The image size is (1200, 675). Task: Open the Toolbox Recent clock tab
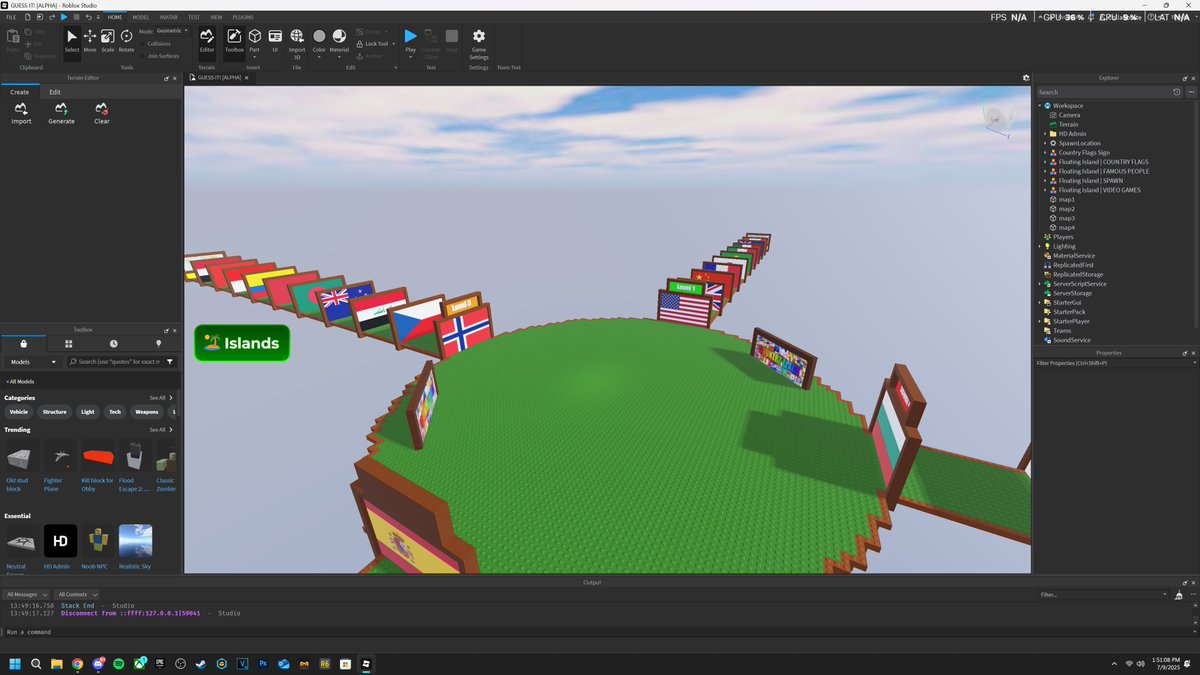pyautogui.click(x=113, y=343)
